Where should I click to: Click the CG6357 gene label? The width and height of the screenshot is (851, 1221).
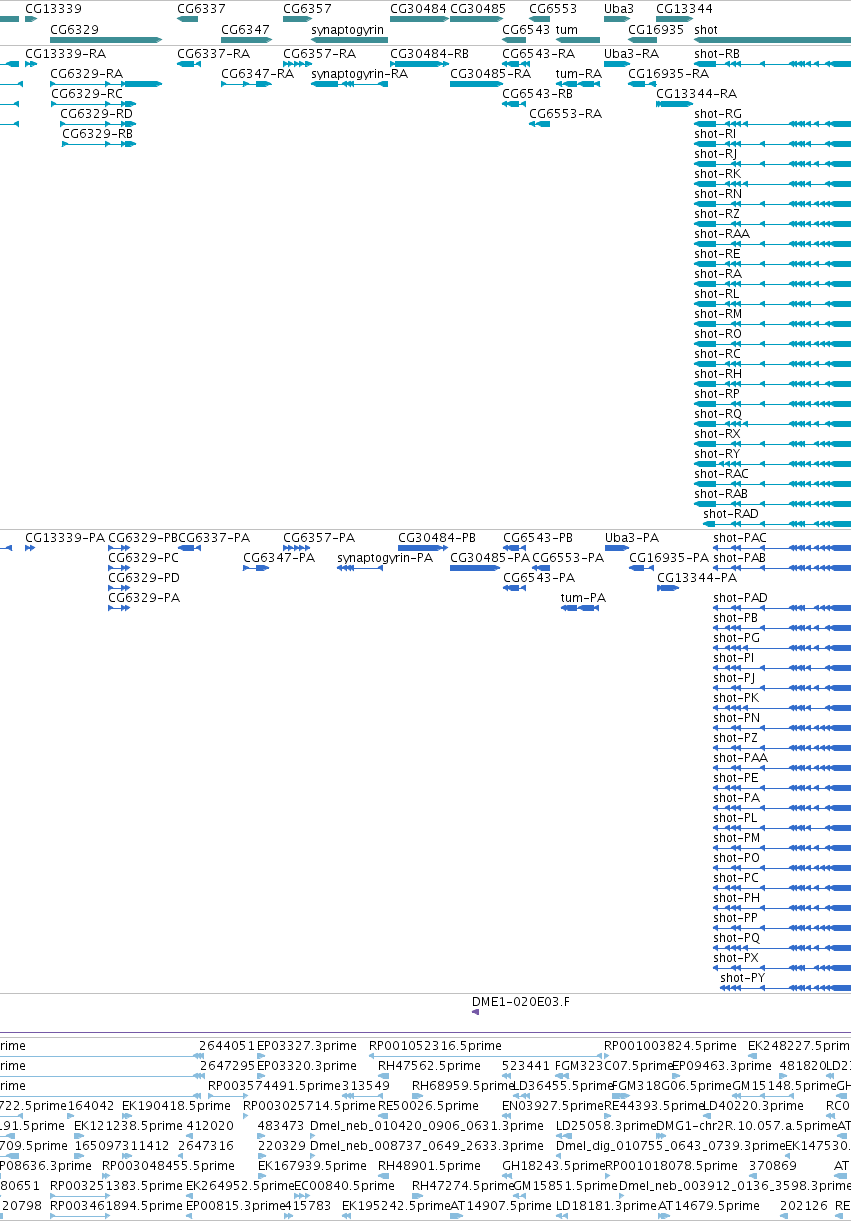click(307, 9)
